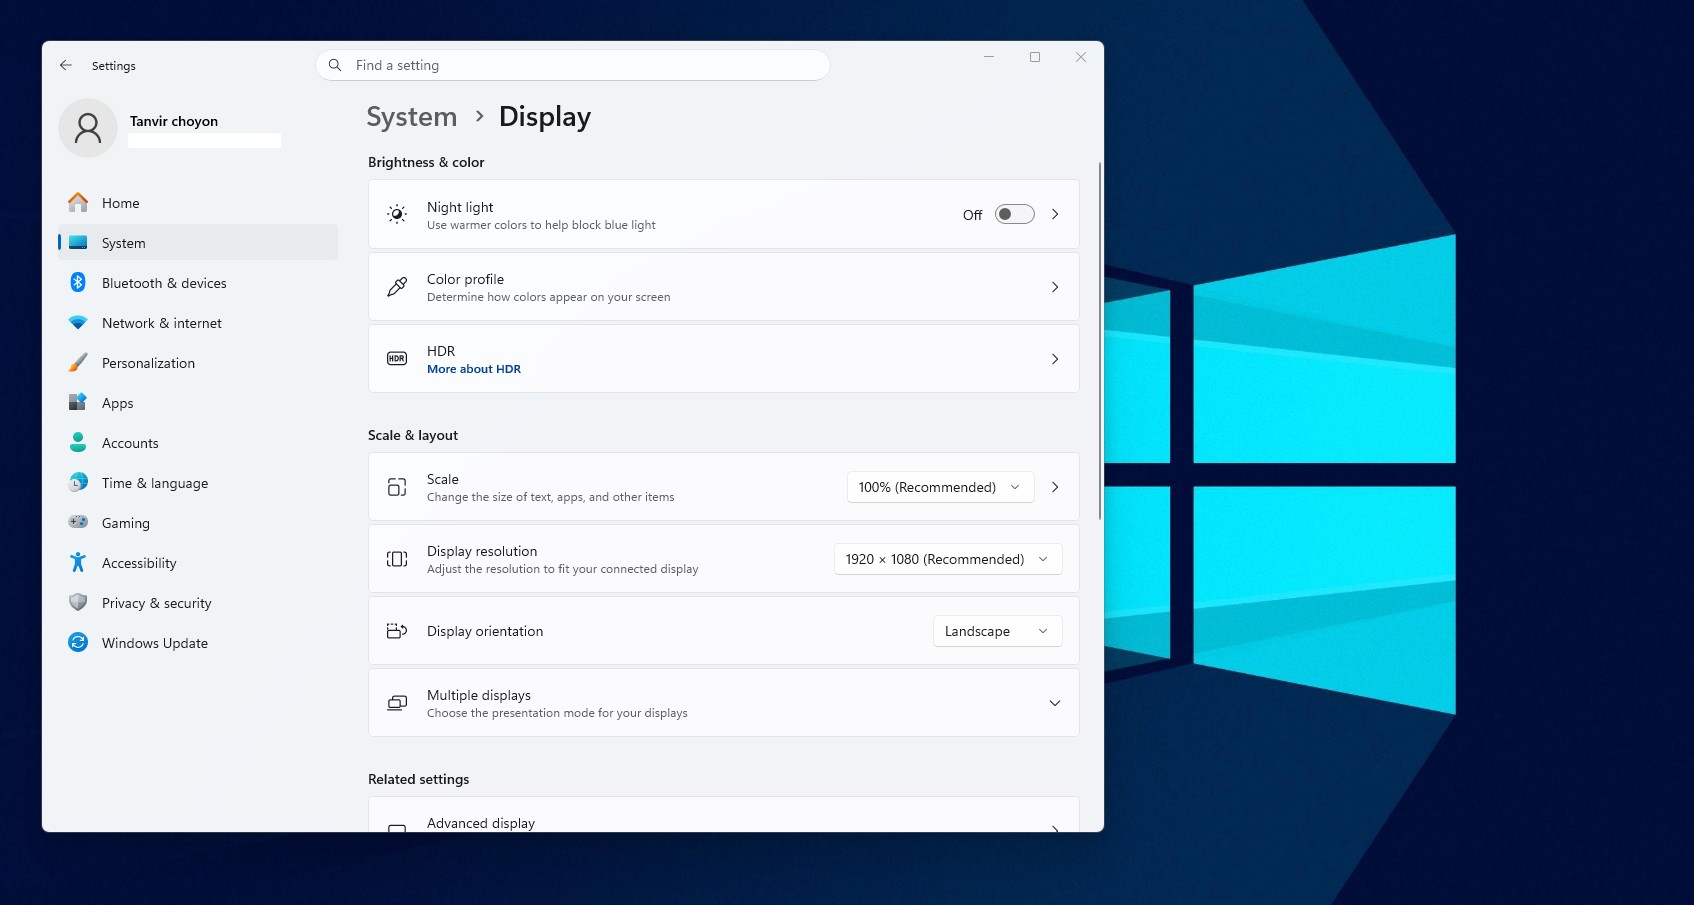Image resolution: width=1694 pixels, height=905 pixels.
Task: Click the 'Scale & layout' heading
Action: [413, 435]
